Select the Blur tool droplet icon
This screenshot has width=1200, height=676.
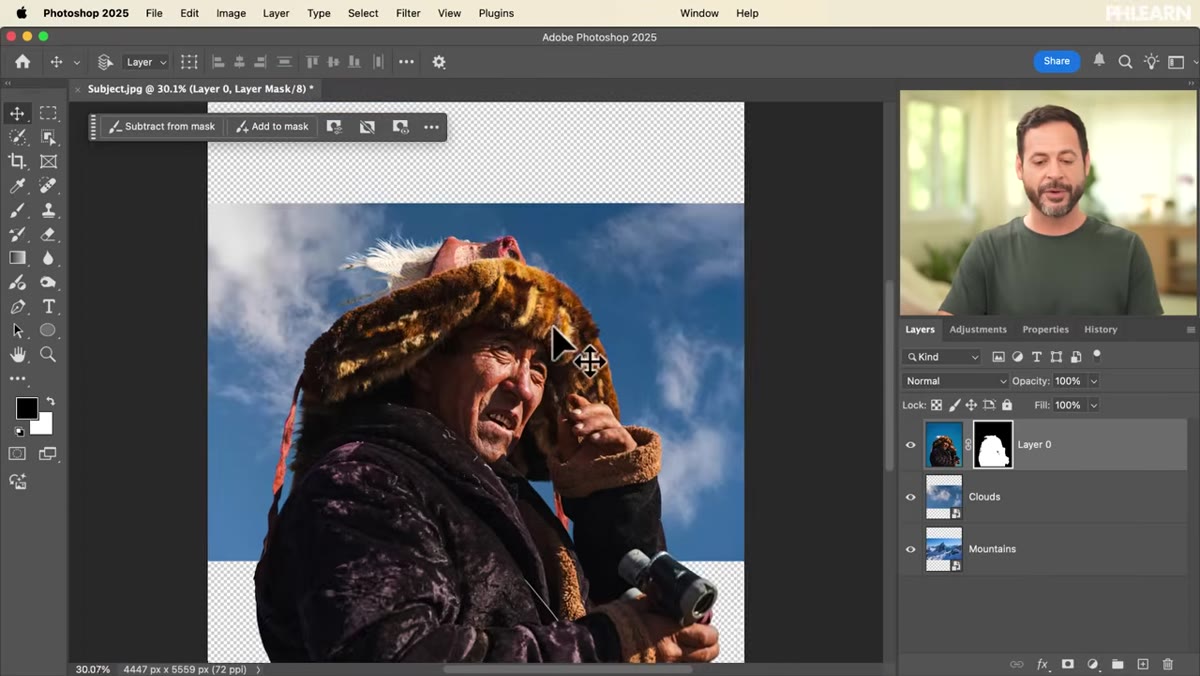click(48, 258)
